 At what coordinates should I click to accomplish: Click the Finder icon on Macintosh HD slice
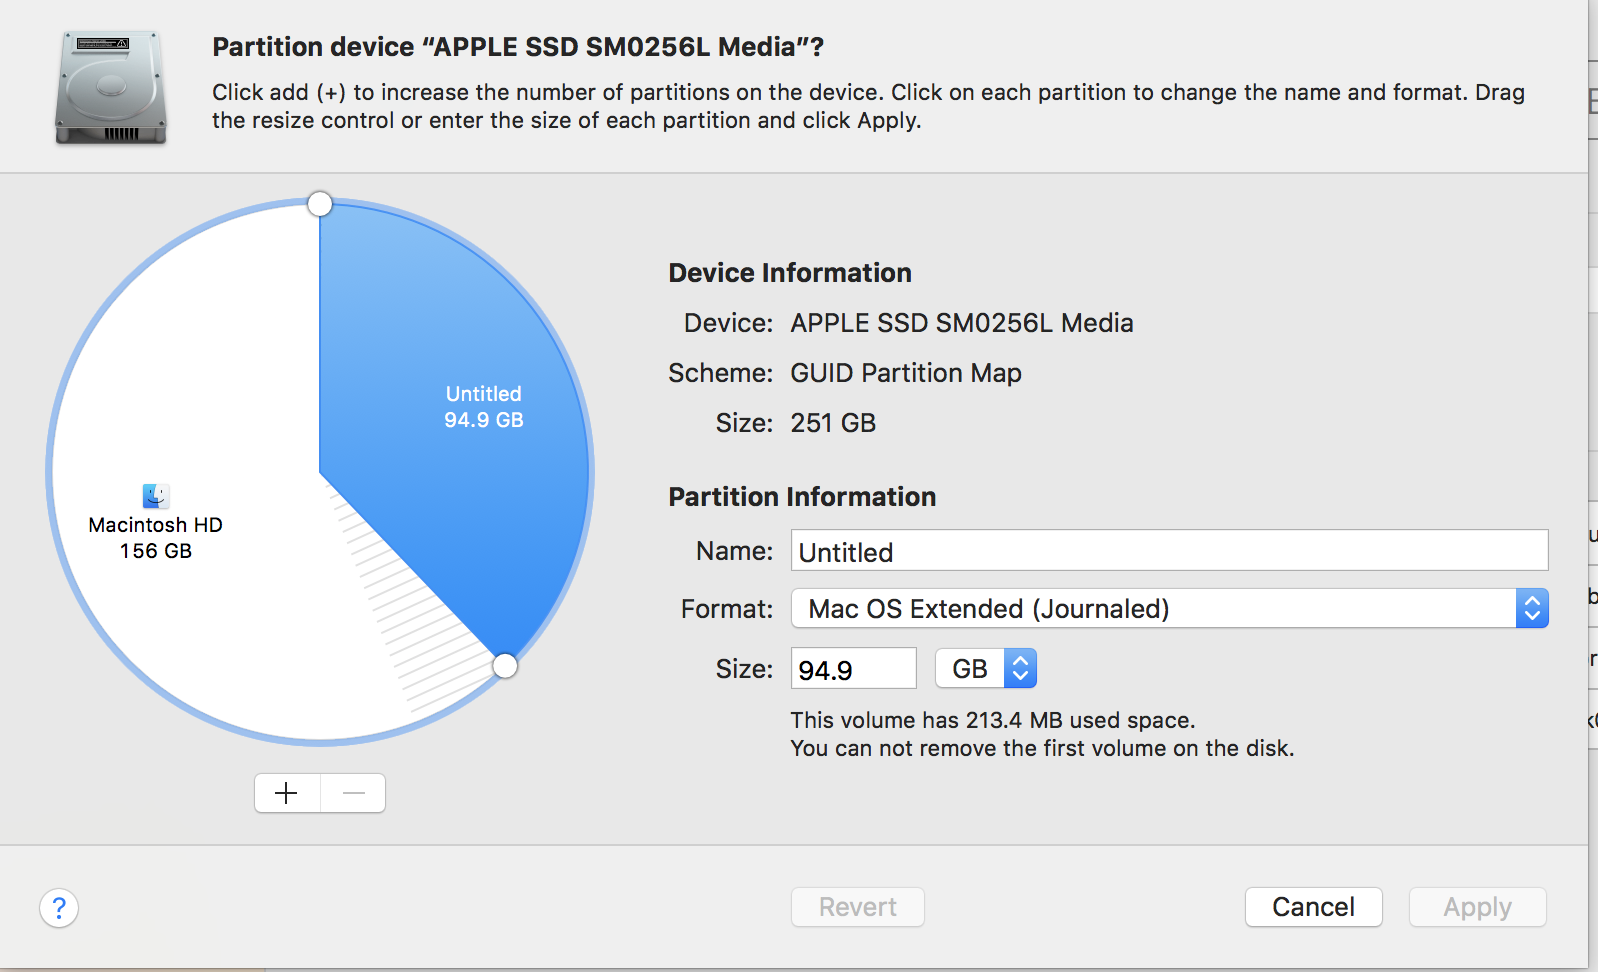pos(156,496)
